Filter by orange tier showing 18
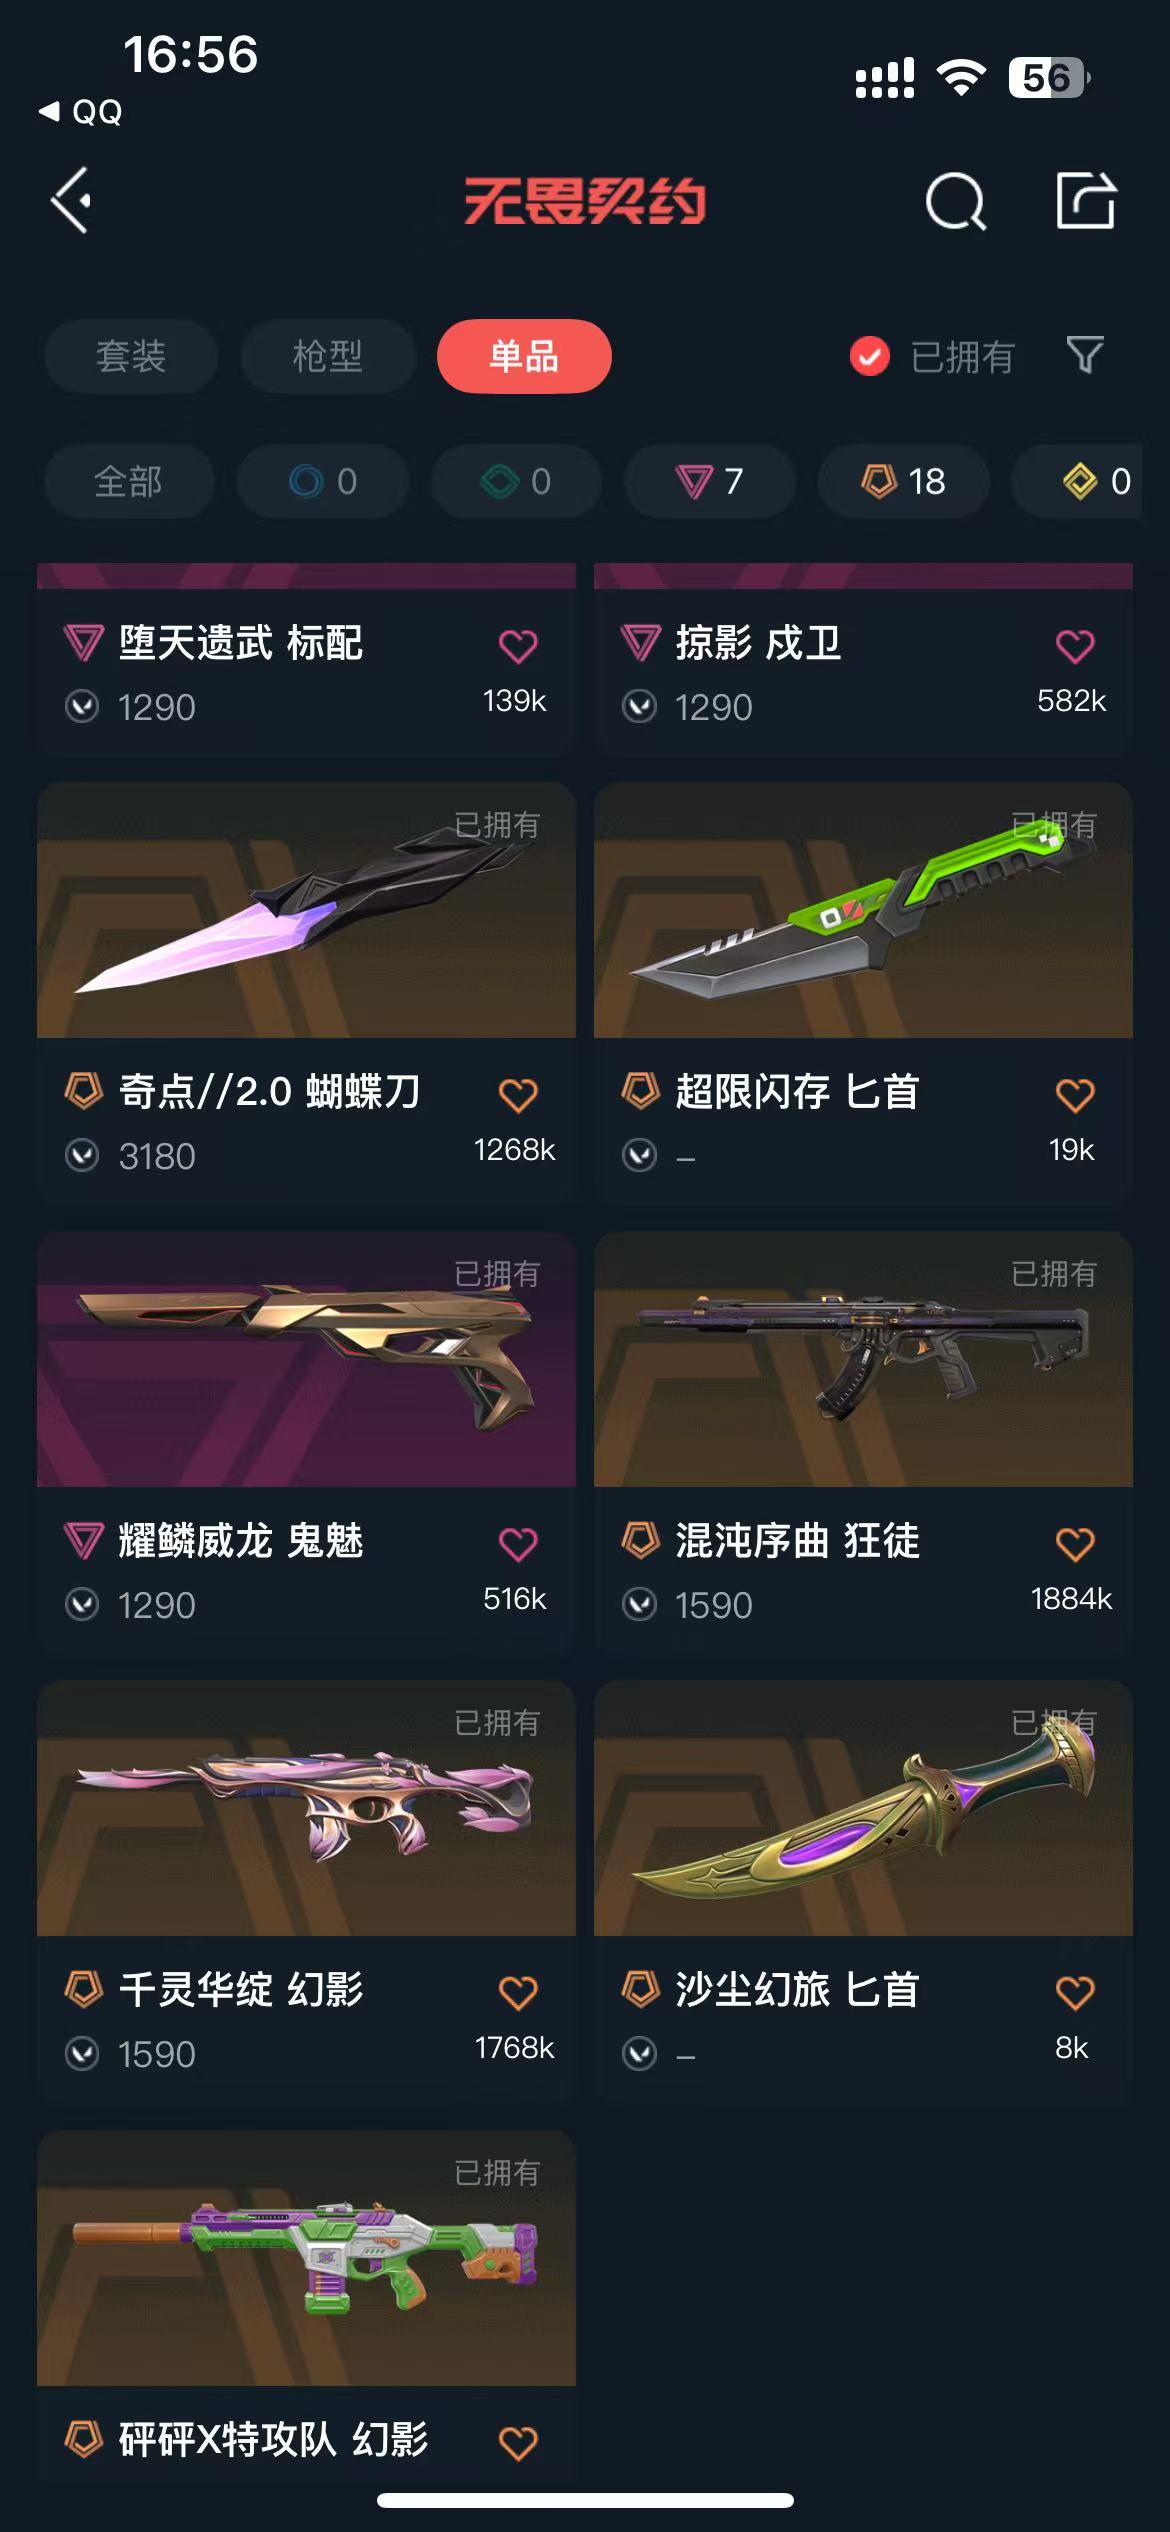This screenshot has width=1170, height=2532. [904, 481]
